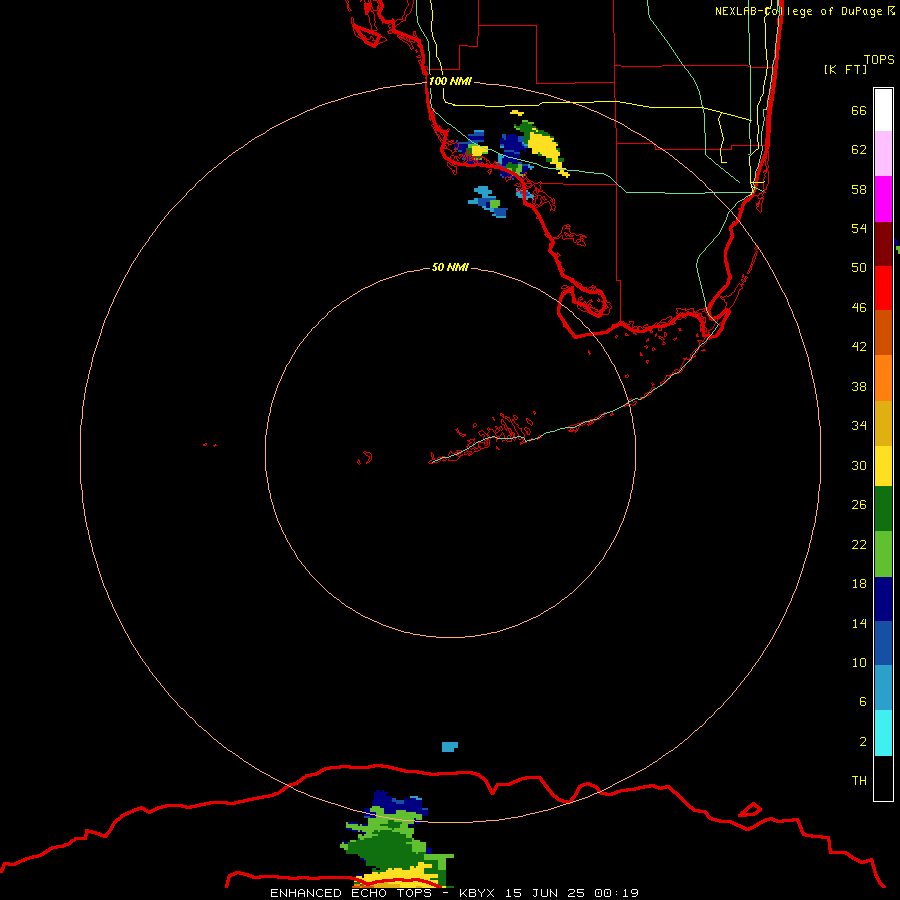Click the legend value 34
The width and height of the screenshot is (900, 900).
(x=859, y=425)
